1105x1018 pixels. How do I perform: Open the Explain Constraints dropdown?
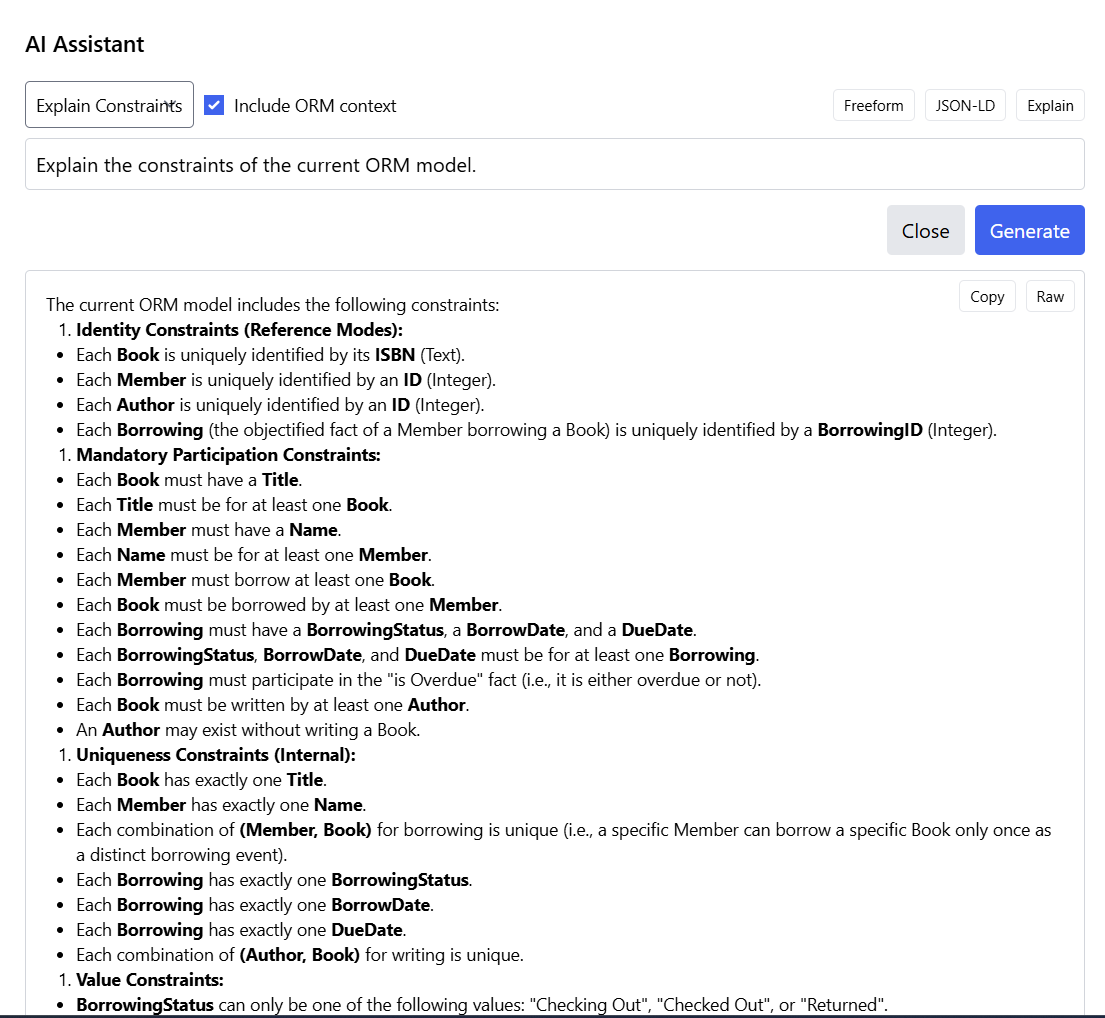click(109, 105)
